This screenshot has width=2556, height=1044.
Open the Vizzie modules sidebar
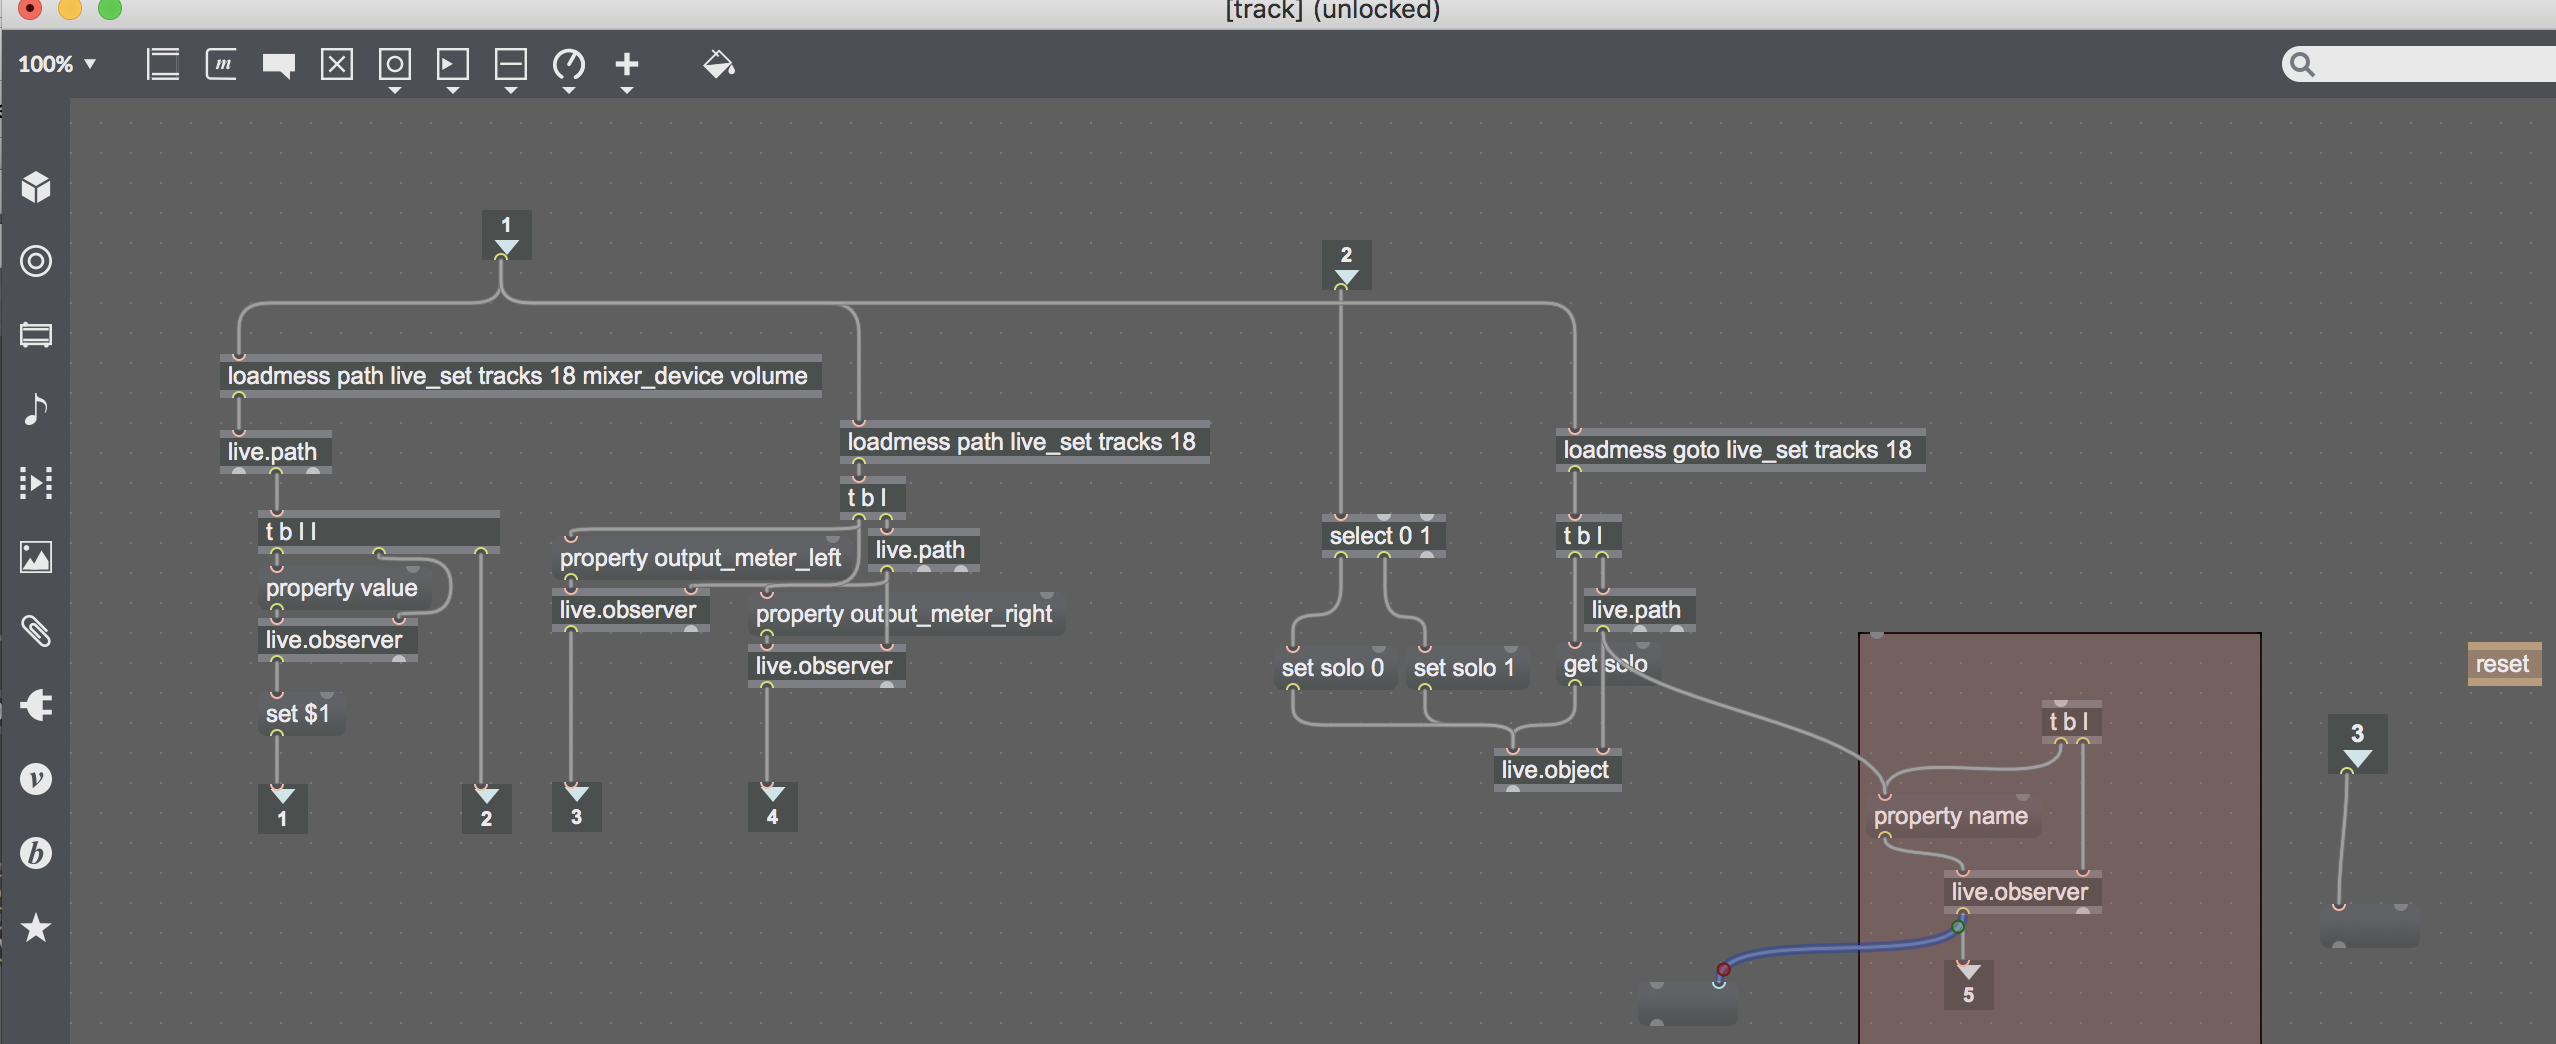pos(36,779)
